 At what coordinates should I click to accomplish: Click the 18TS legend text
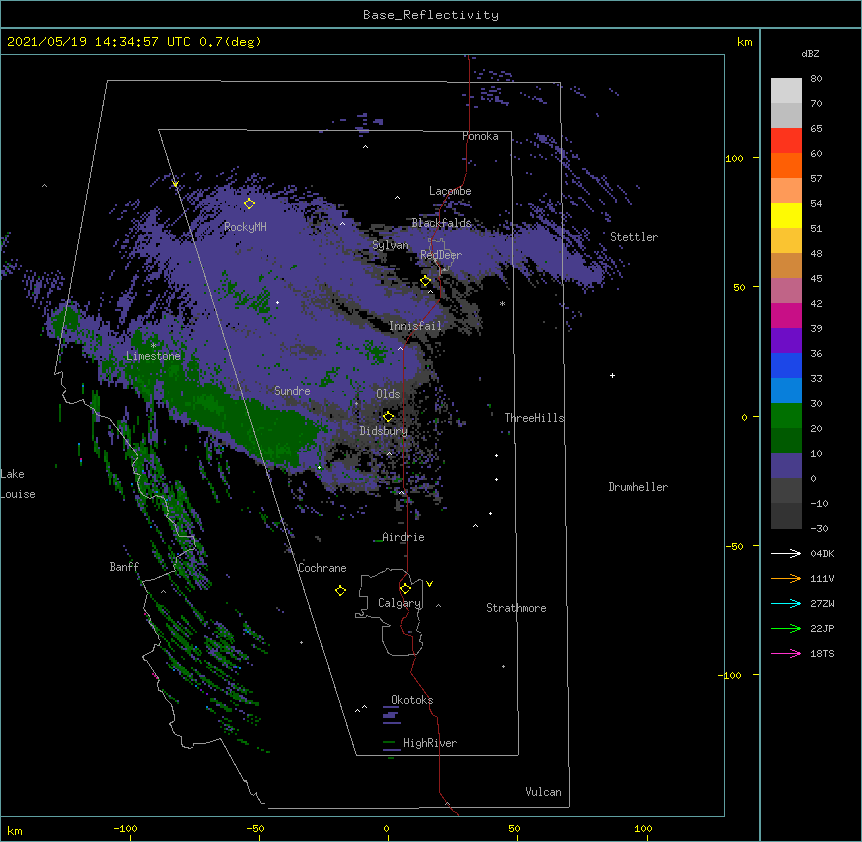tap(822, 653)
